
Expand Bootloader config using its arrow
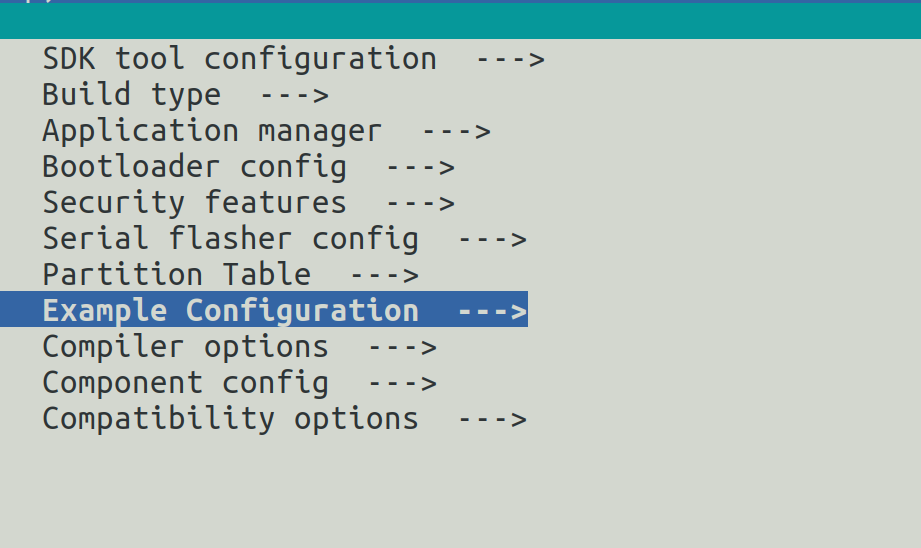click(x=420, y=167)
